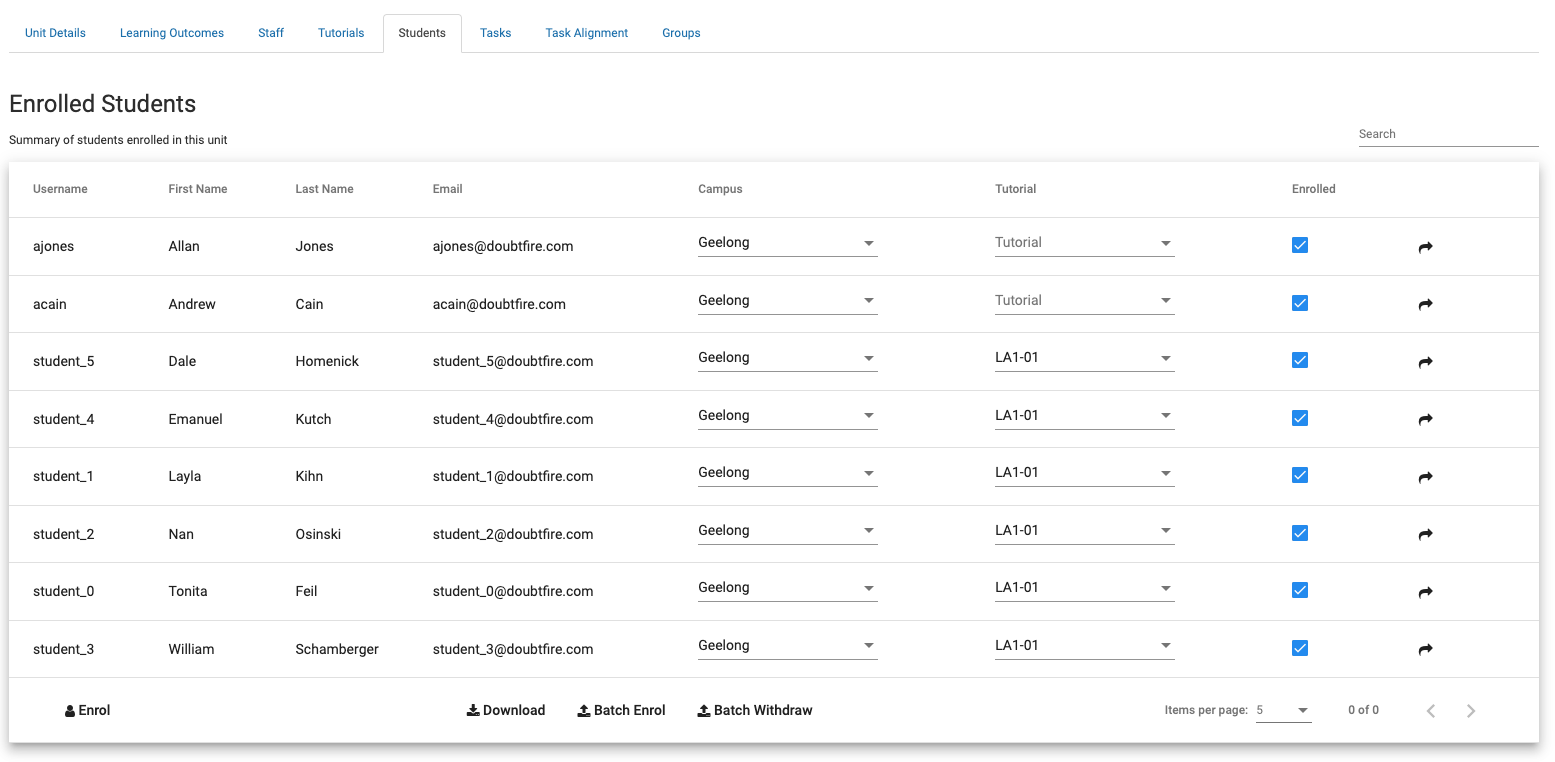Switch to the Task Alignment tab
The image size is (1555, 762).
(586, 33)
